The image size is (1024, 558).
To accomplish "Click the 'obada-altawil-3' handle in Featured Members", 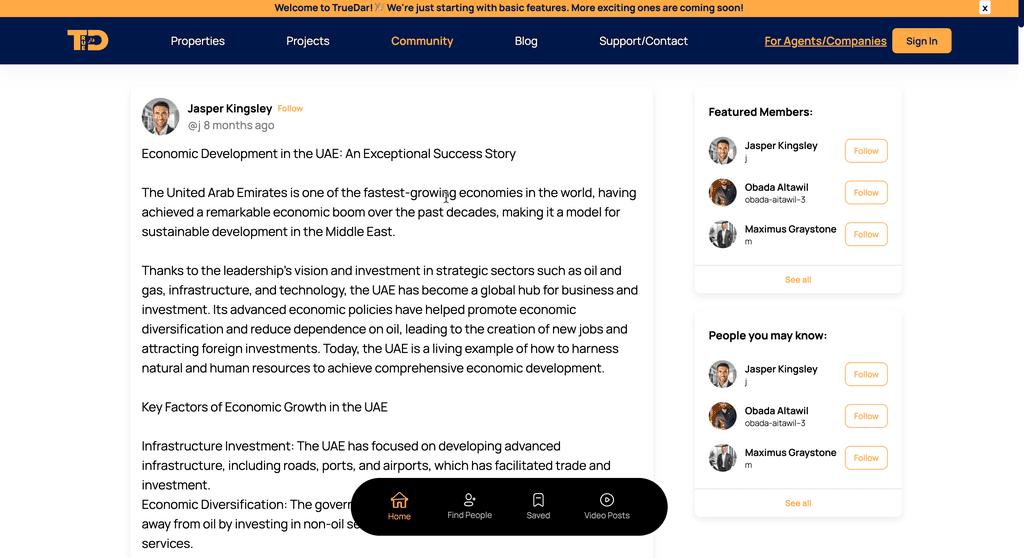I will (x=775, y=200).
